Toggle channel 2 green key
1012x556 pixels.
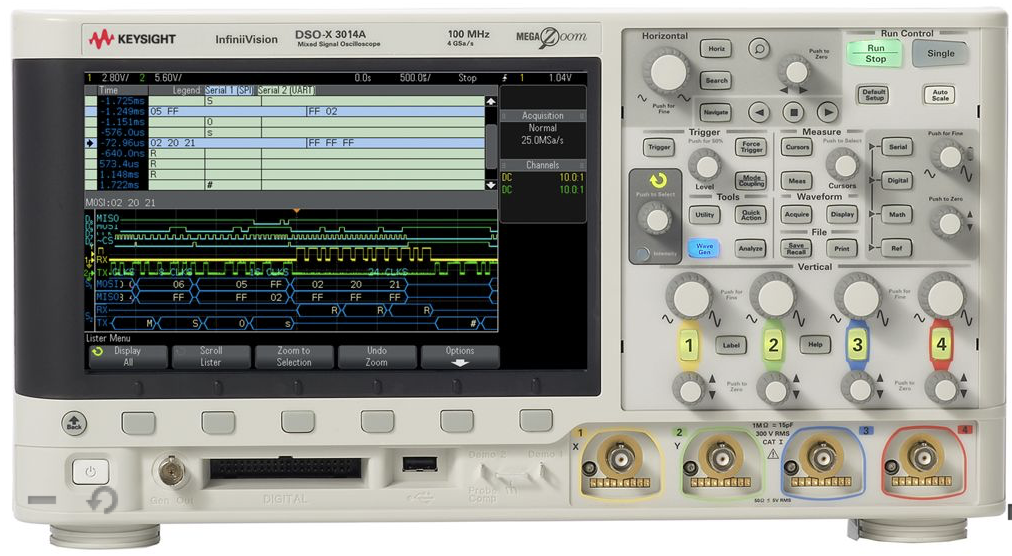(x=773, y=345)
